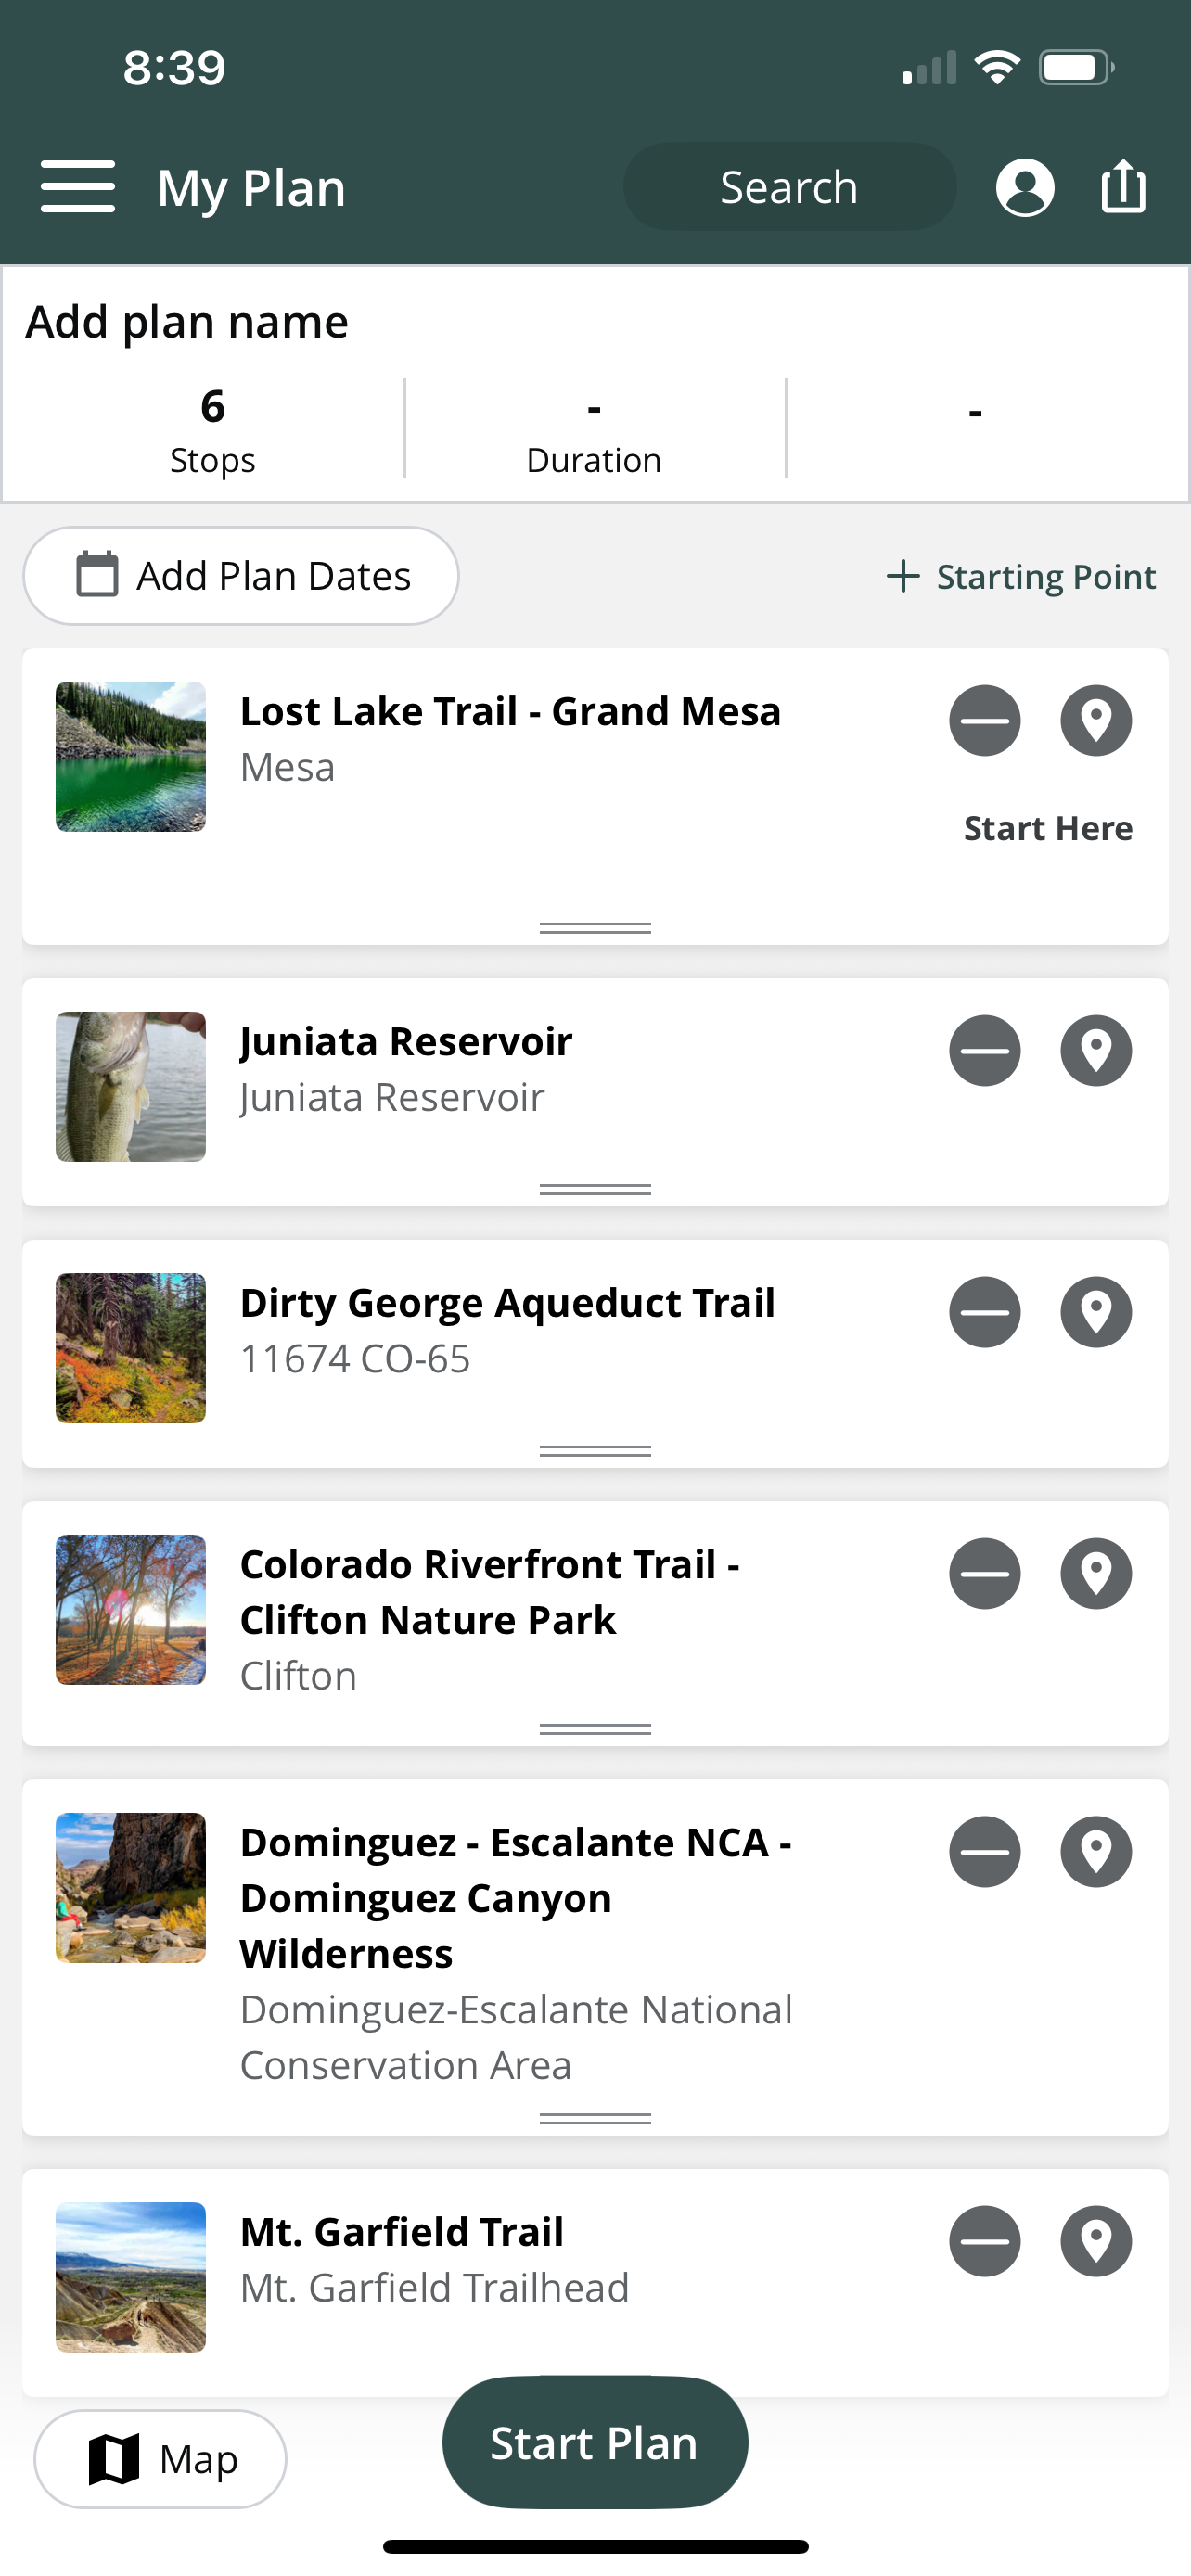Tap Start Here on Lost Lake
1191x2576 pixels.
tap(1048, 828)
